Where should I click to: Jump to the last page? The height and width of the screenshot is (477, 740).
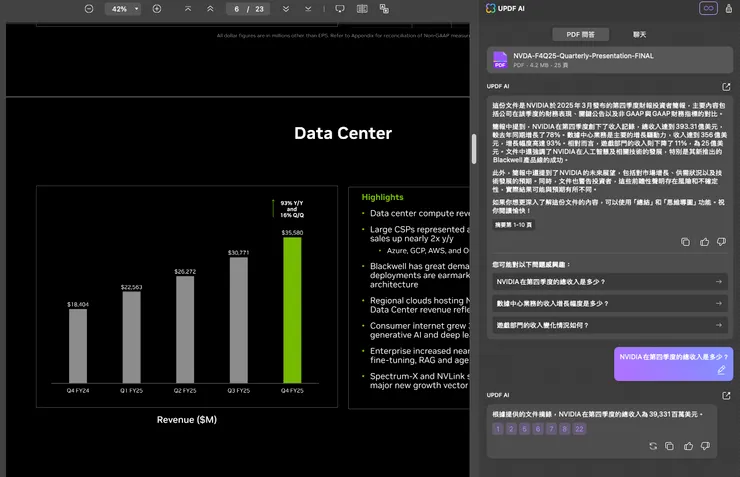pyautogui.click(x=308, y=9)
